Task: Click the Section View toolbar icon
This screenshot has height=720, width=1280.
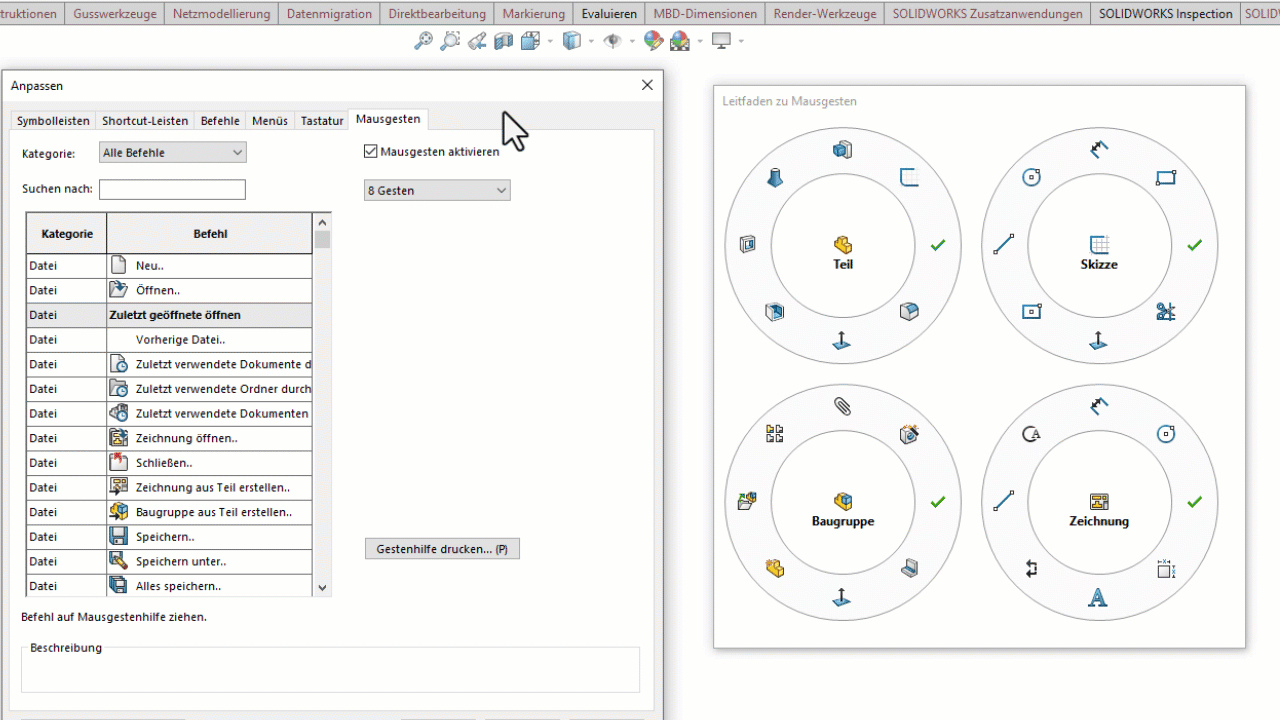Action: pos(503,41)
